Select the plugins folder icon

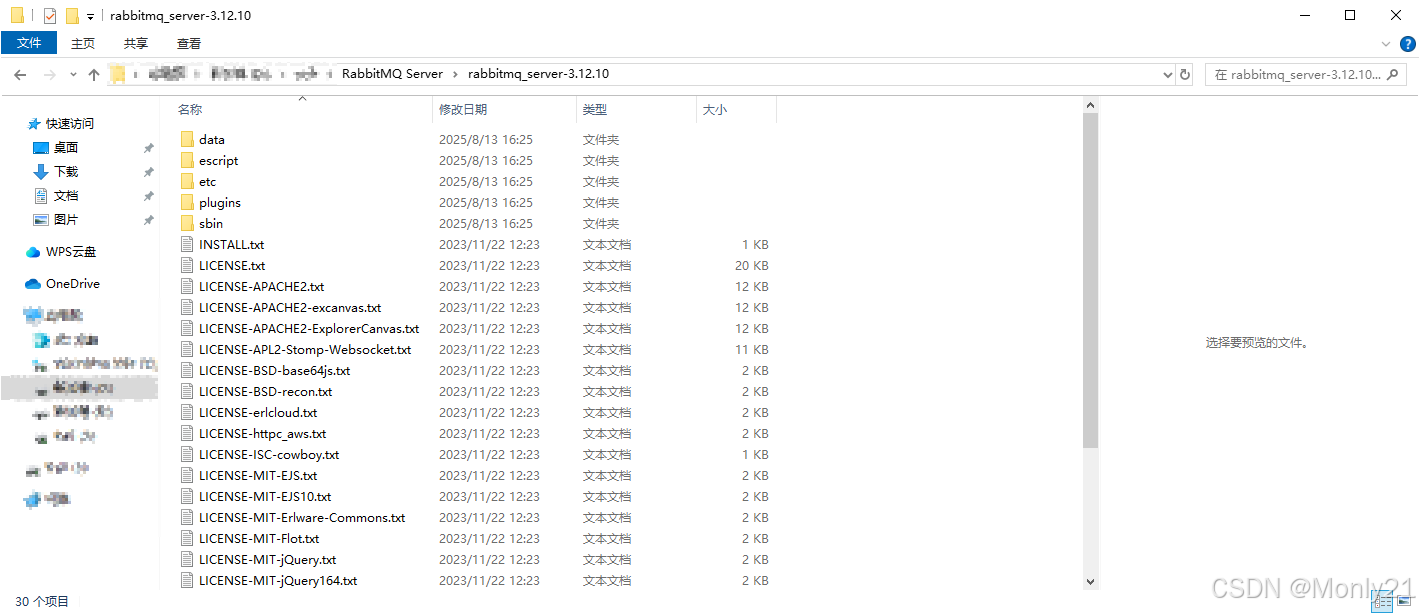(x=187, y=202)
